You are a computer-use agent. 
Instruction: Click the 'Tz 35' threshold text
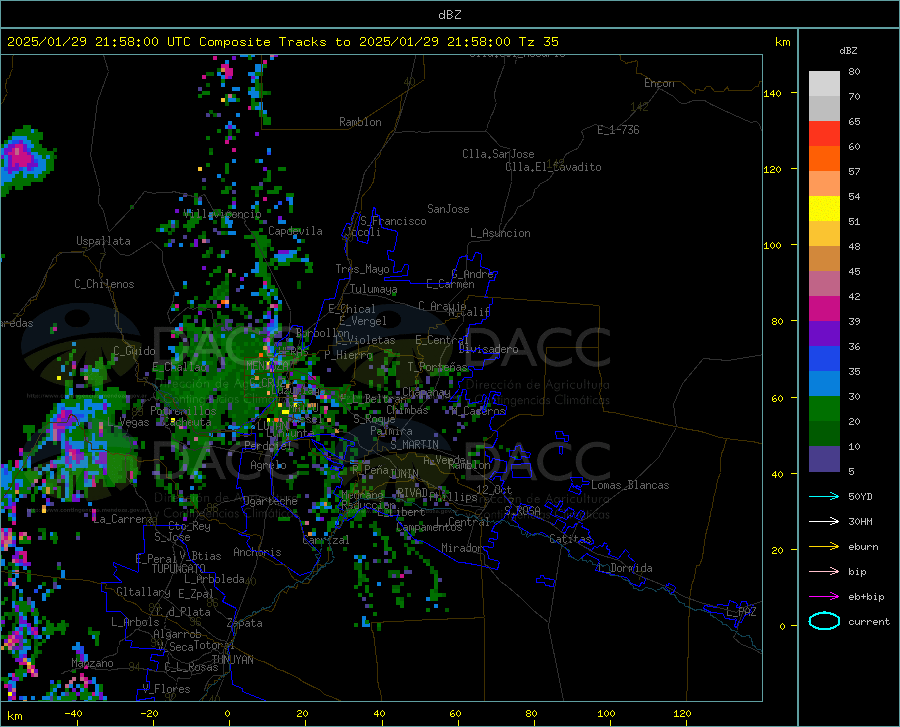point(538,42)
